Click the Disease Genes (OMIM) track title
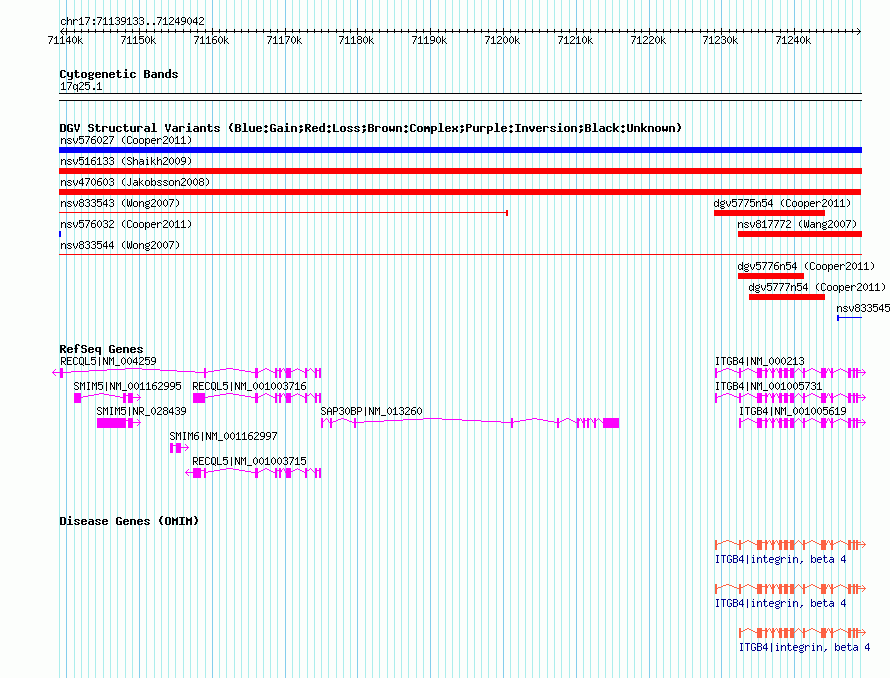 (x=129, y=521)
